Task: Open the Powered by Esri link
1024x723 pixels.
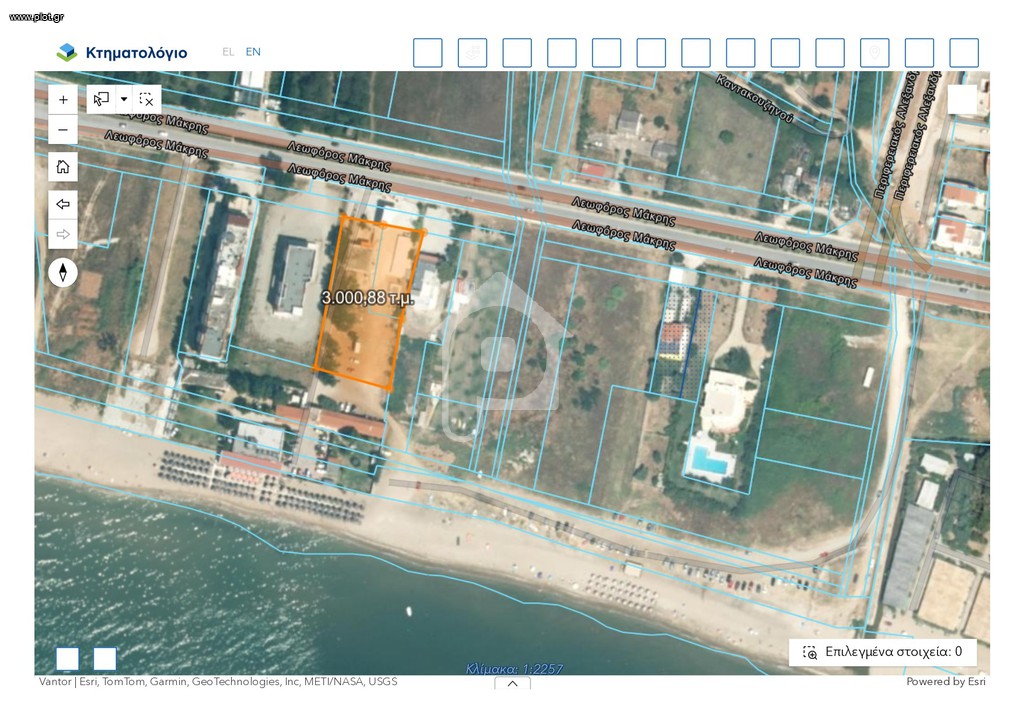Action: [946, 682]
